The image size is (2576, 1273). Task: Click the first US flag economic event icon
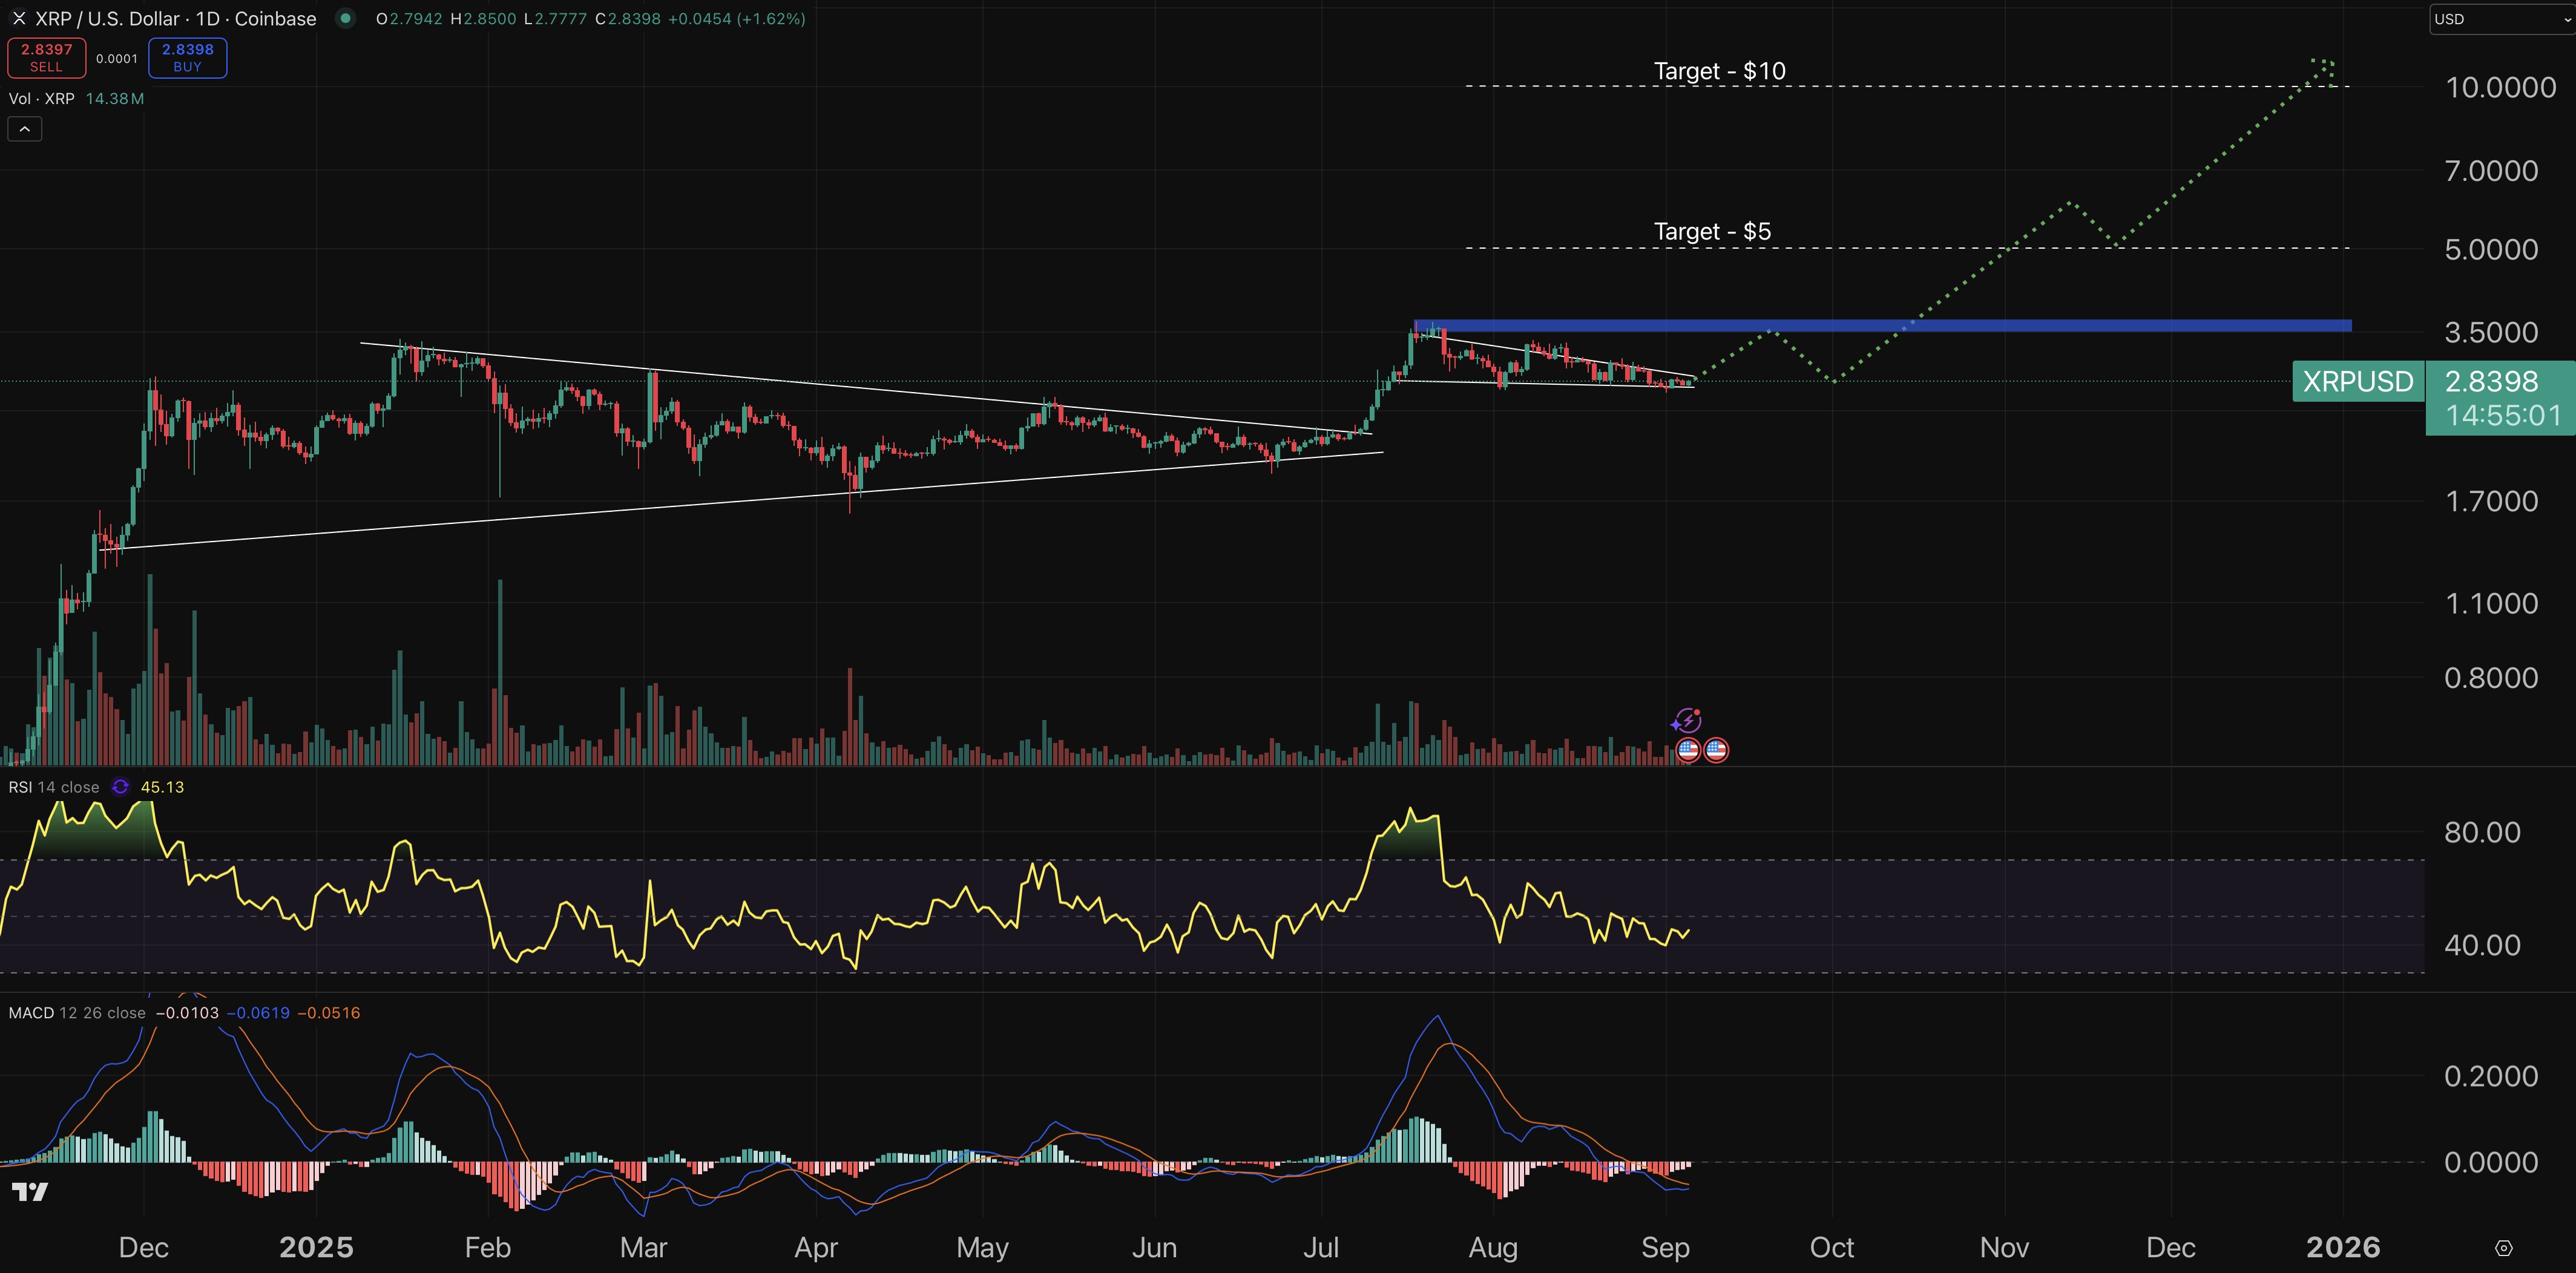(x=1688, y=749)
